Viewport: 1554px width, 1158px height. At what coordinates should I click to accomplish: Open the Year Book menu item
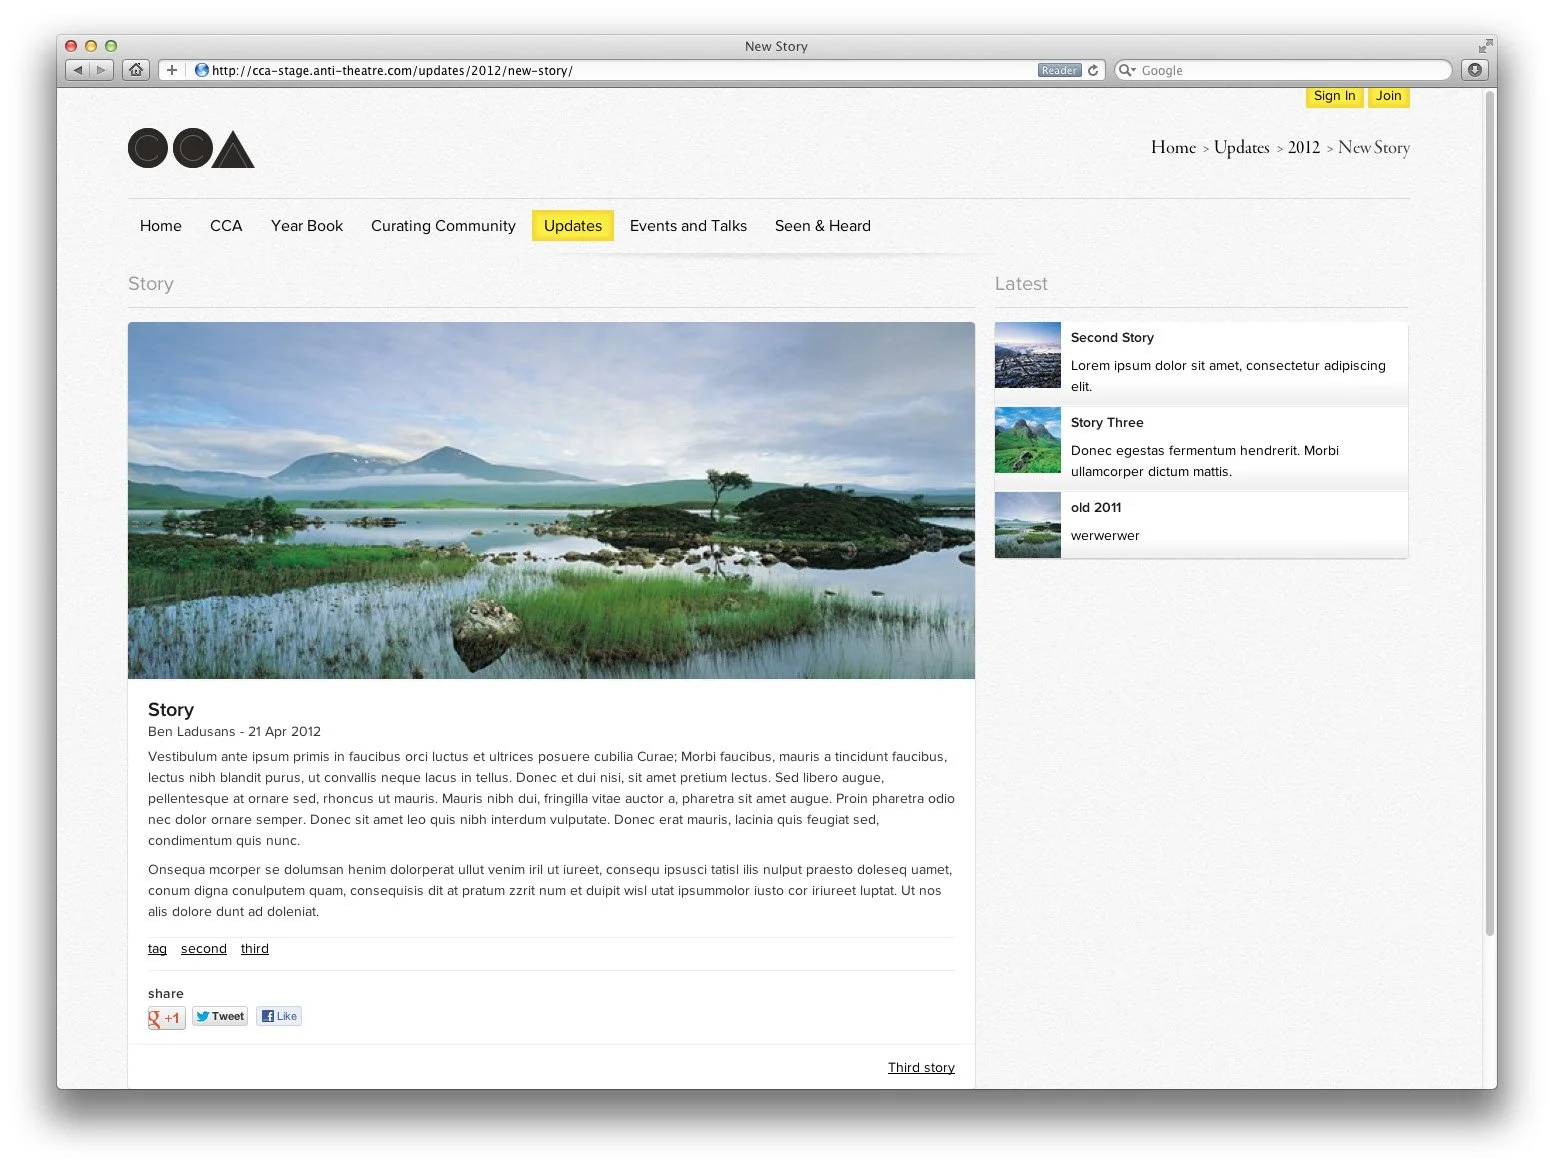pyautogui.click(x=307, y=226)
